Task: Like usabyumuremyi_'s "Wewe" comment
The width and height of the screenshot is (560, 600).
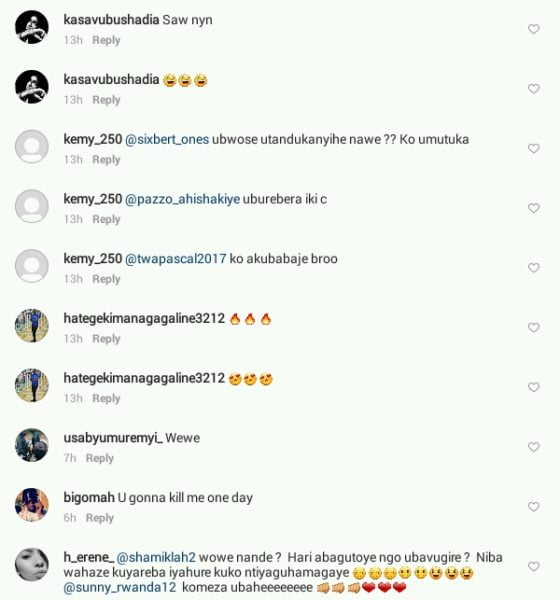Action: coord(534,447)
